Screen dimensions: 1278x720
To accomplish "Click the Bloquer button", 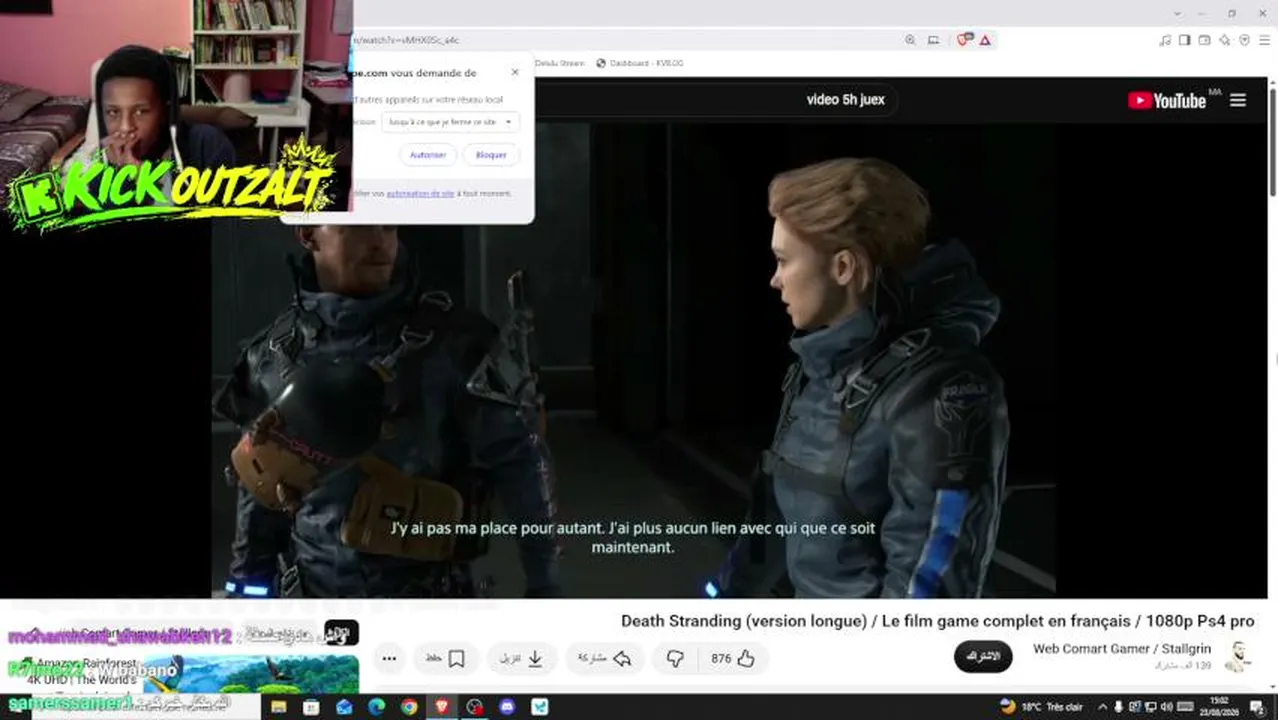I will (x=491, y=155).
